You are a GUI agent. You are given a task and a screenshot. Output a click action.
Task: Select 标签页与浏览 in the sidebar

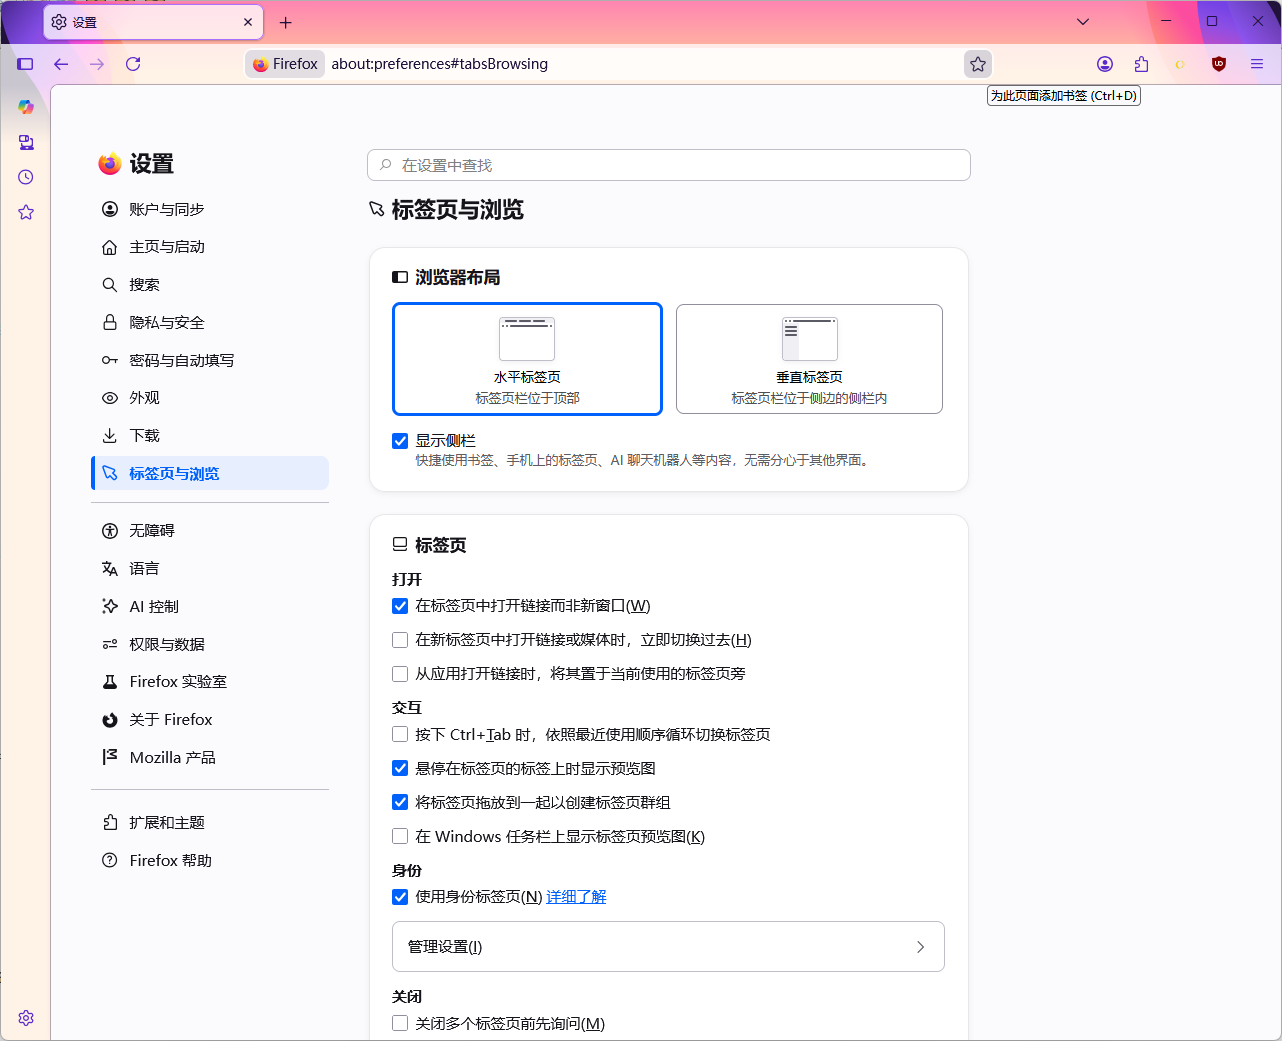[210, 473]
